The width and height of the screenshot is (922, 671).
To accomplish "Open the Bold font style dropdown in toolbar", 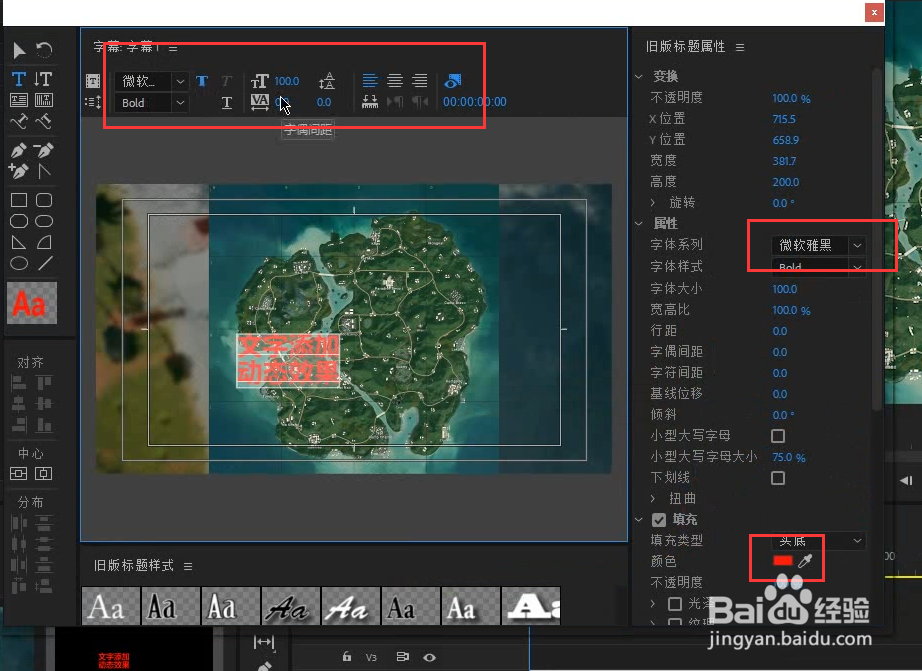I will tap(151, 103).
